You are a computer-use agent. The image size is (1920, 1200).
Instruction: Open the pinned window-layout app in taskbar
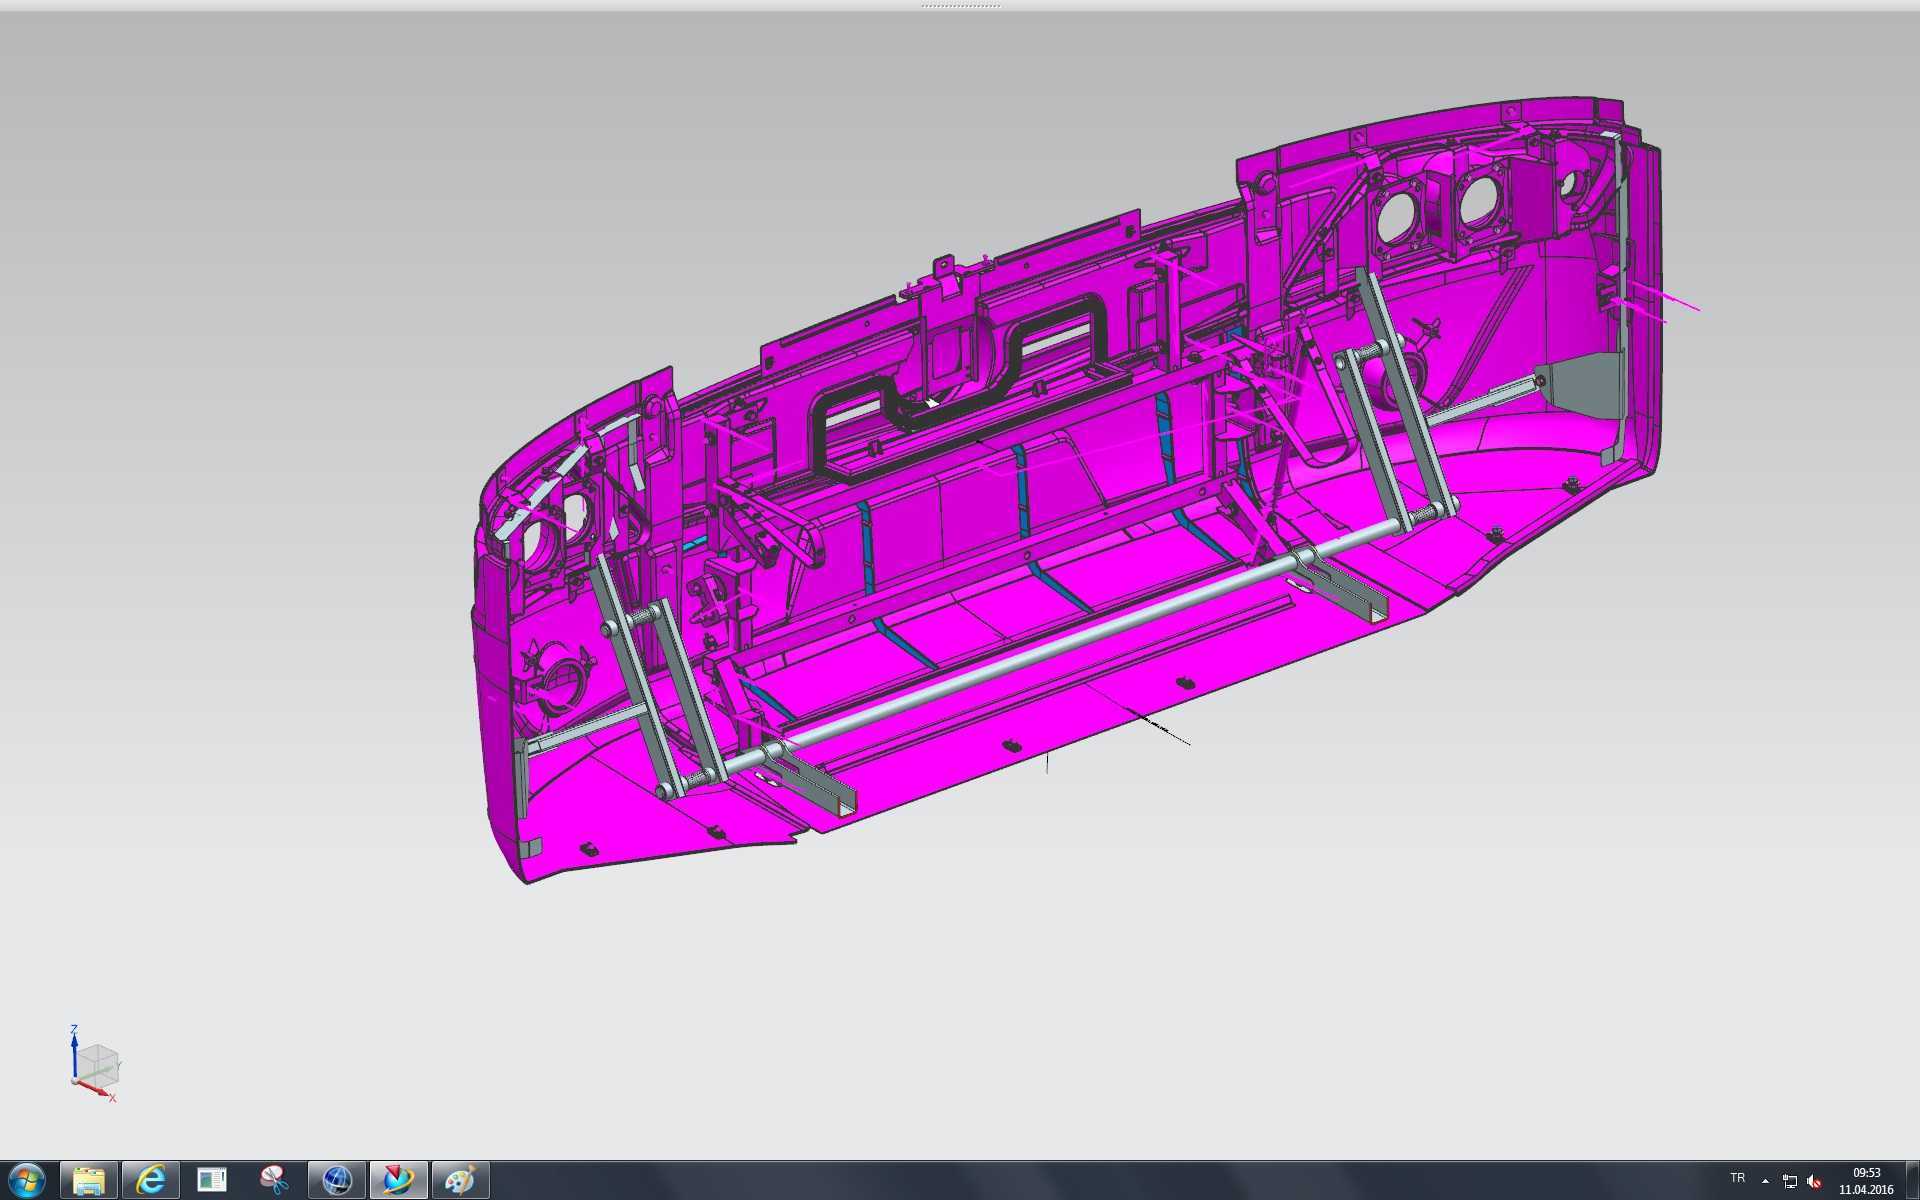[x=212, y=1181]
